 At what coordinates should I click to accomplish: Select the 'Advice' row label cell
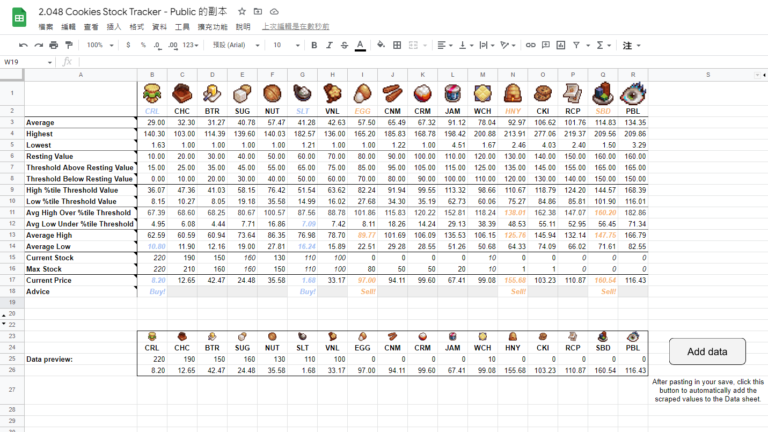(81, 291)
